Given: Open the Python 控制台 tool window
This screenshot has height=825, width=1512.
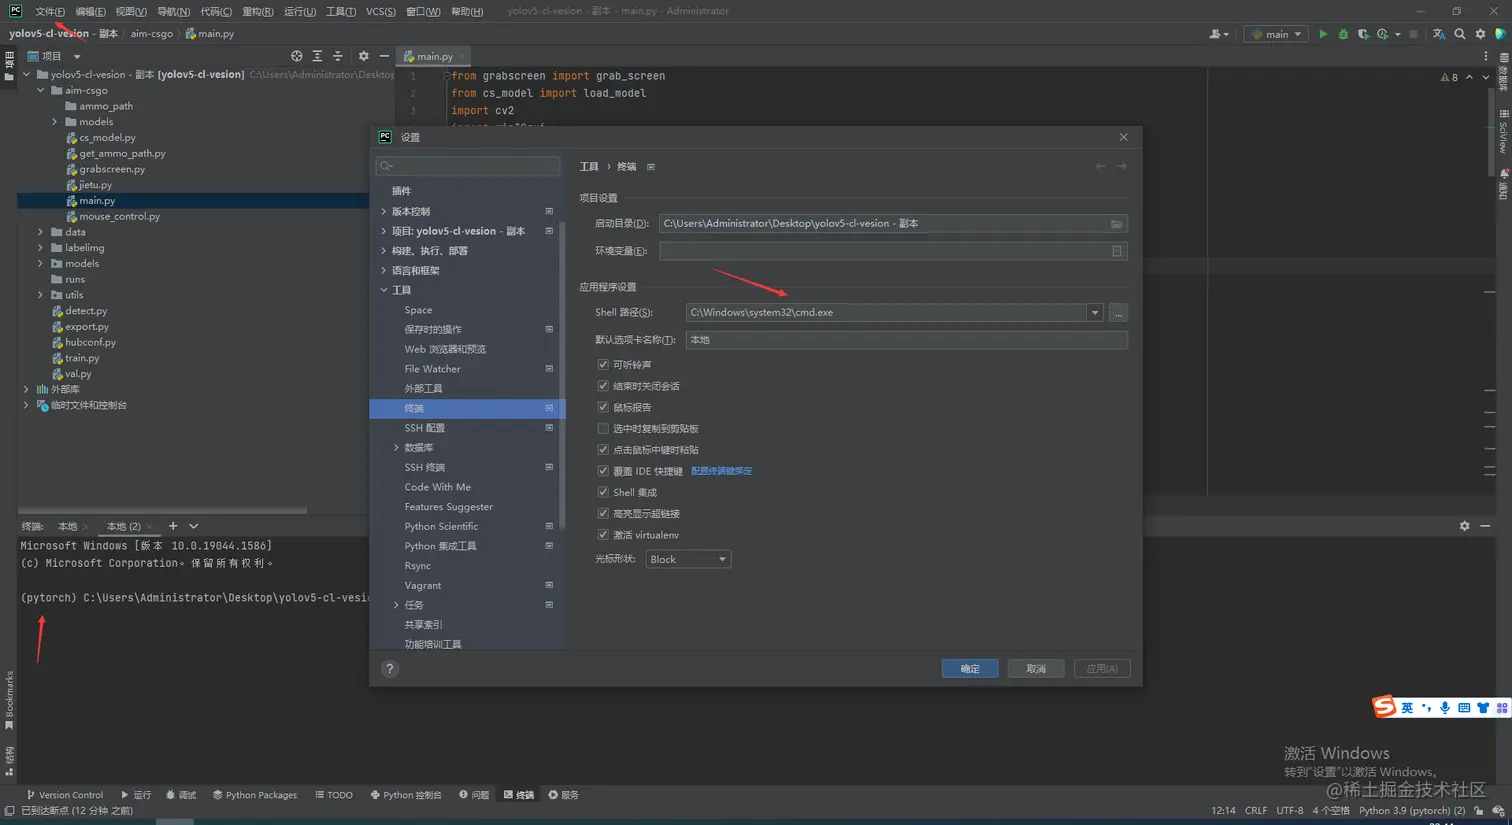Looking at the screenshot, I should tap(406, 795).
